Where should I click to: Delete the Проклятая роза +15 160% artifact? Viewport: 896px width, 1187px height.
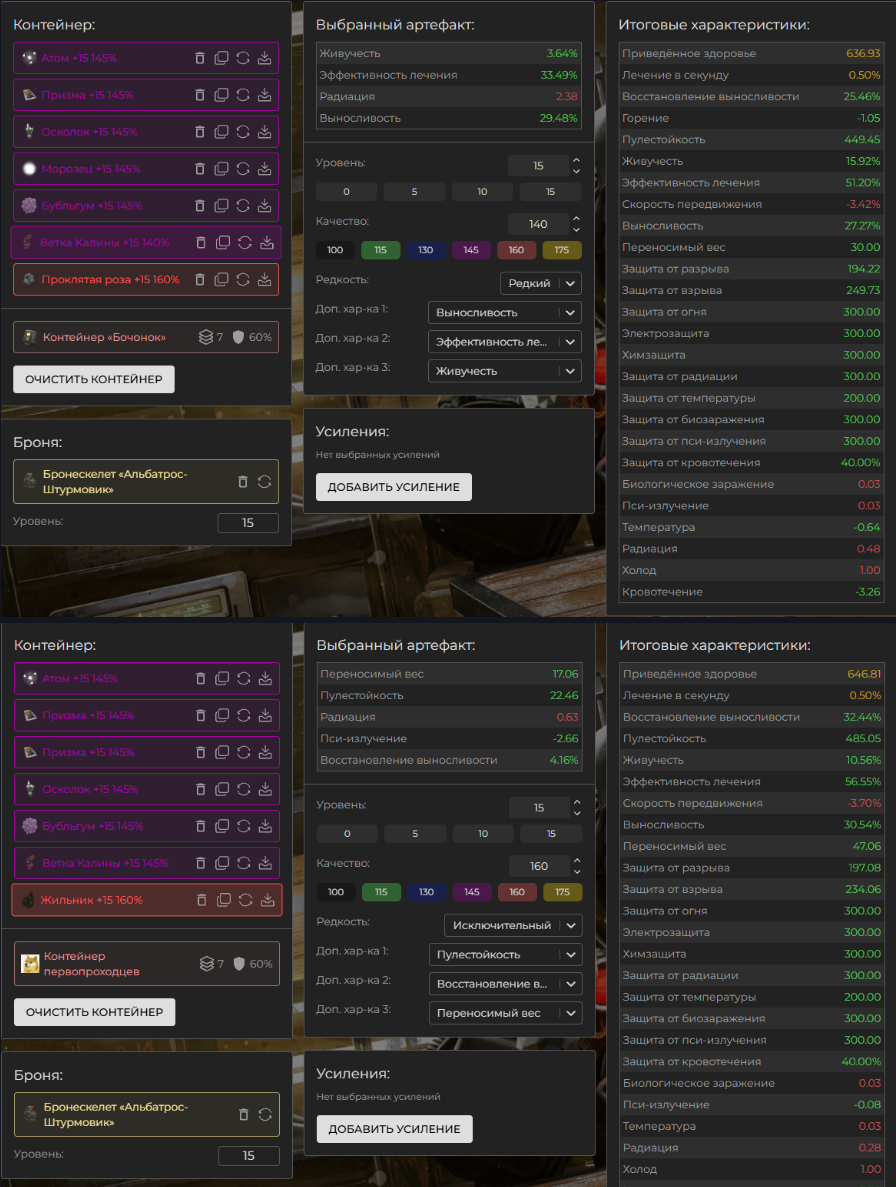point(200,279)
